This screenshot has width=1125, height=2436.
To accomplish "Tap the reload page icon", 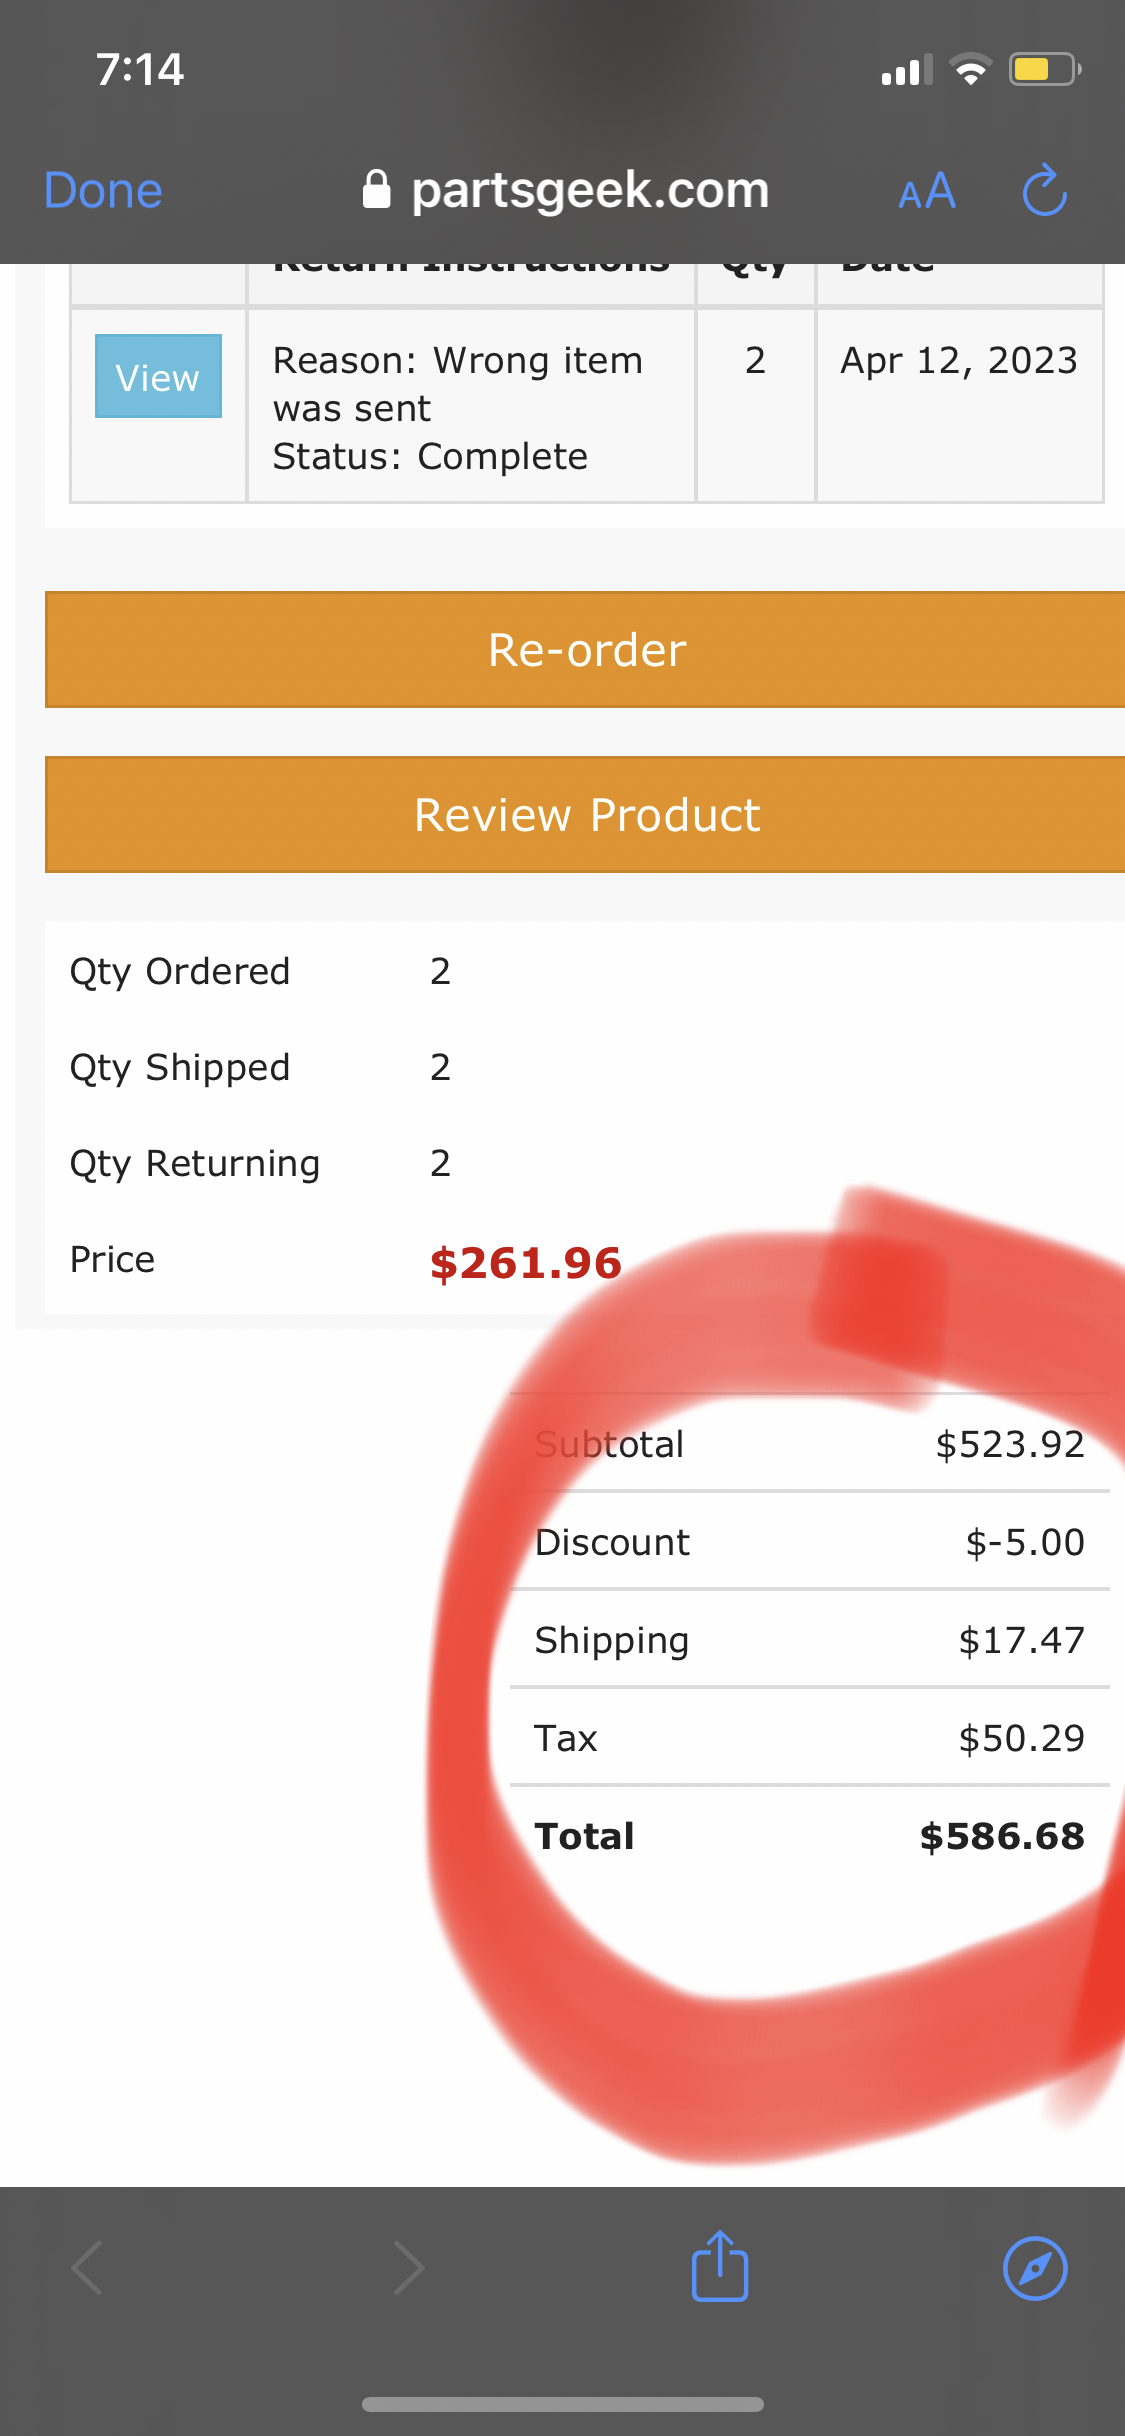I will (x=1043, y=190).
